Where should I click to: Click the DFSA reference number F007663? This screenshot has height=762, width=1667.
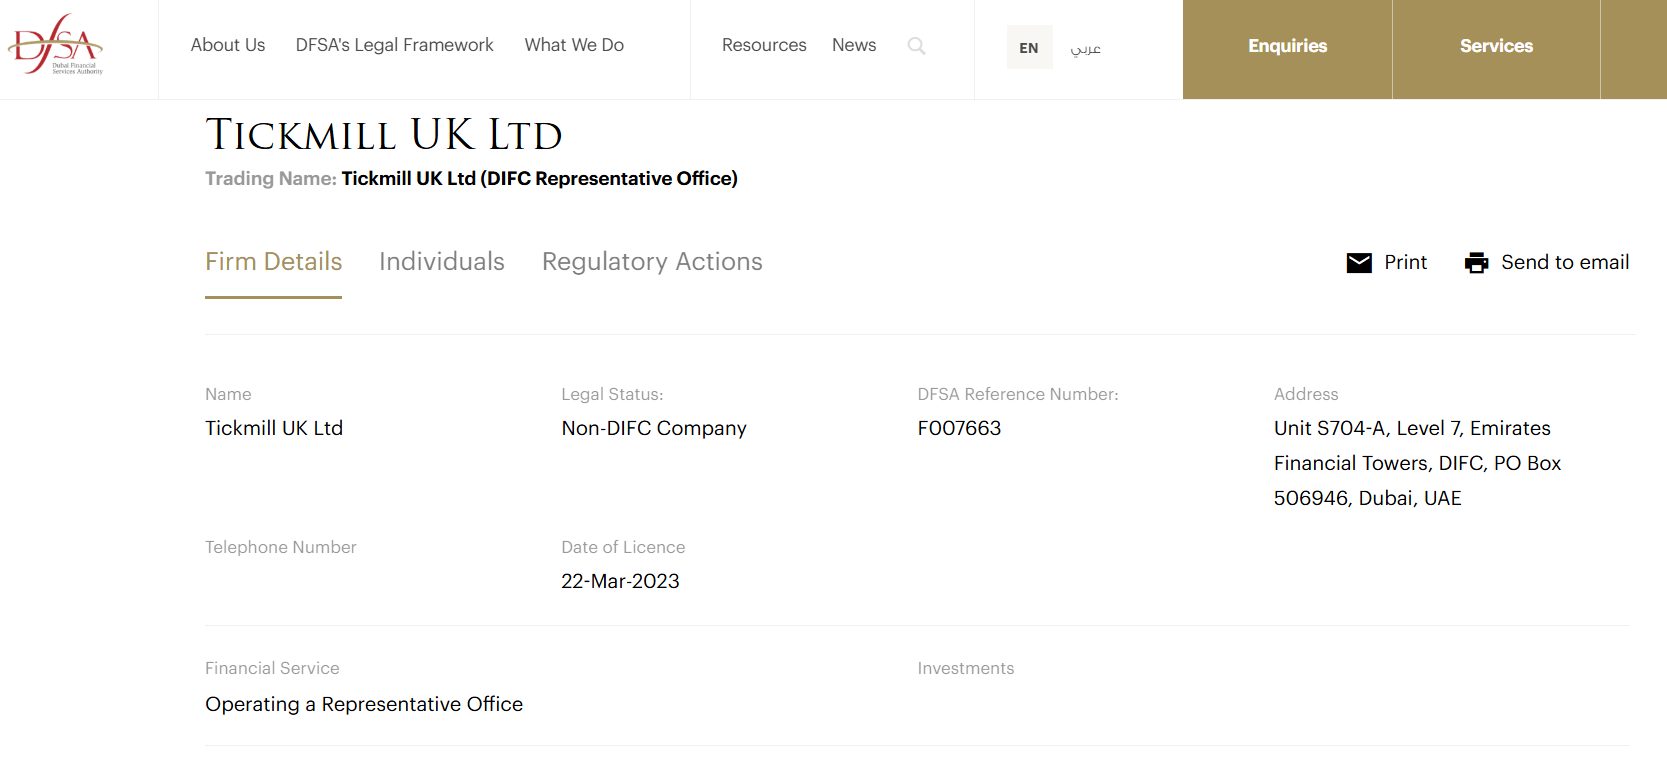coord(959,428)
